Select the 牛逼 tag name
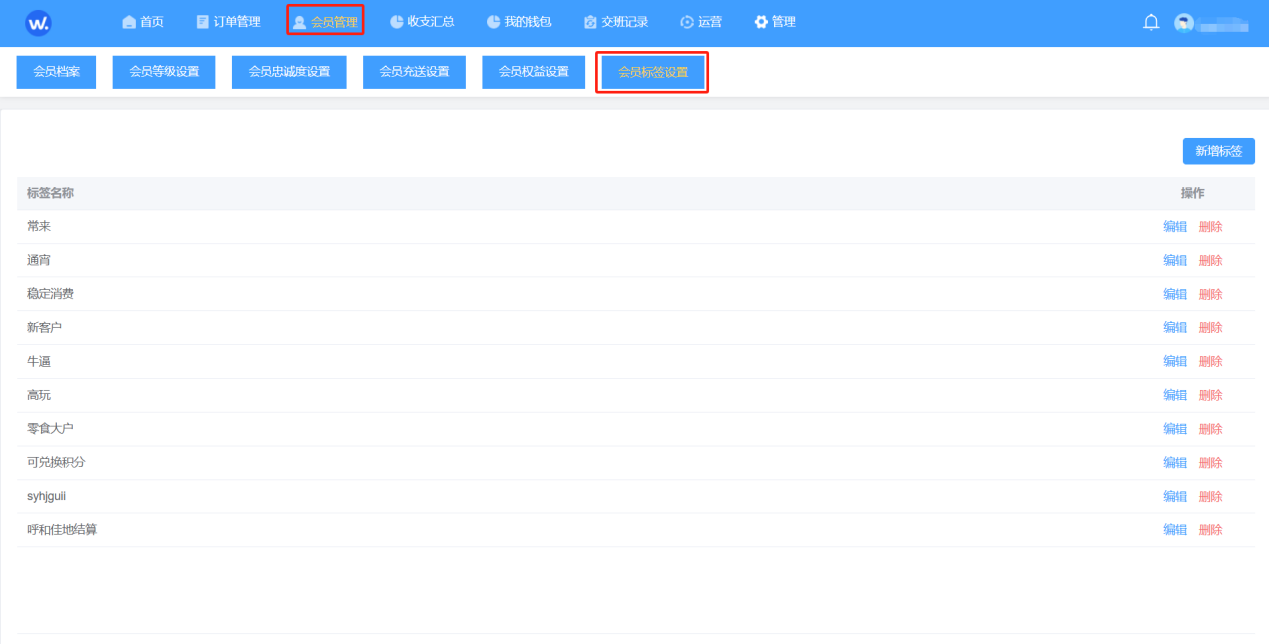Image resolution: width=1269 pixels, height=644 pixels. (x=39, y=361)
